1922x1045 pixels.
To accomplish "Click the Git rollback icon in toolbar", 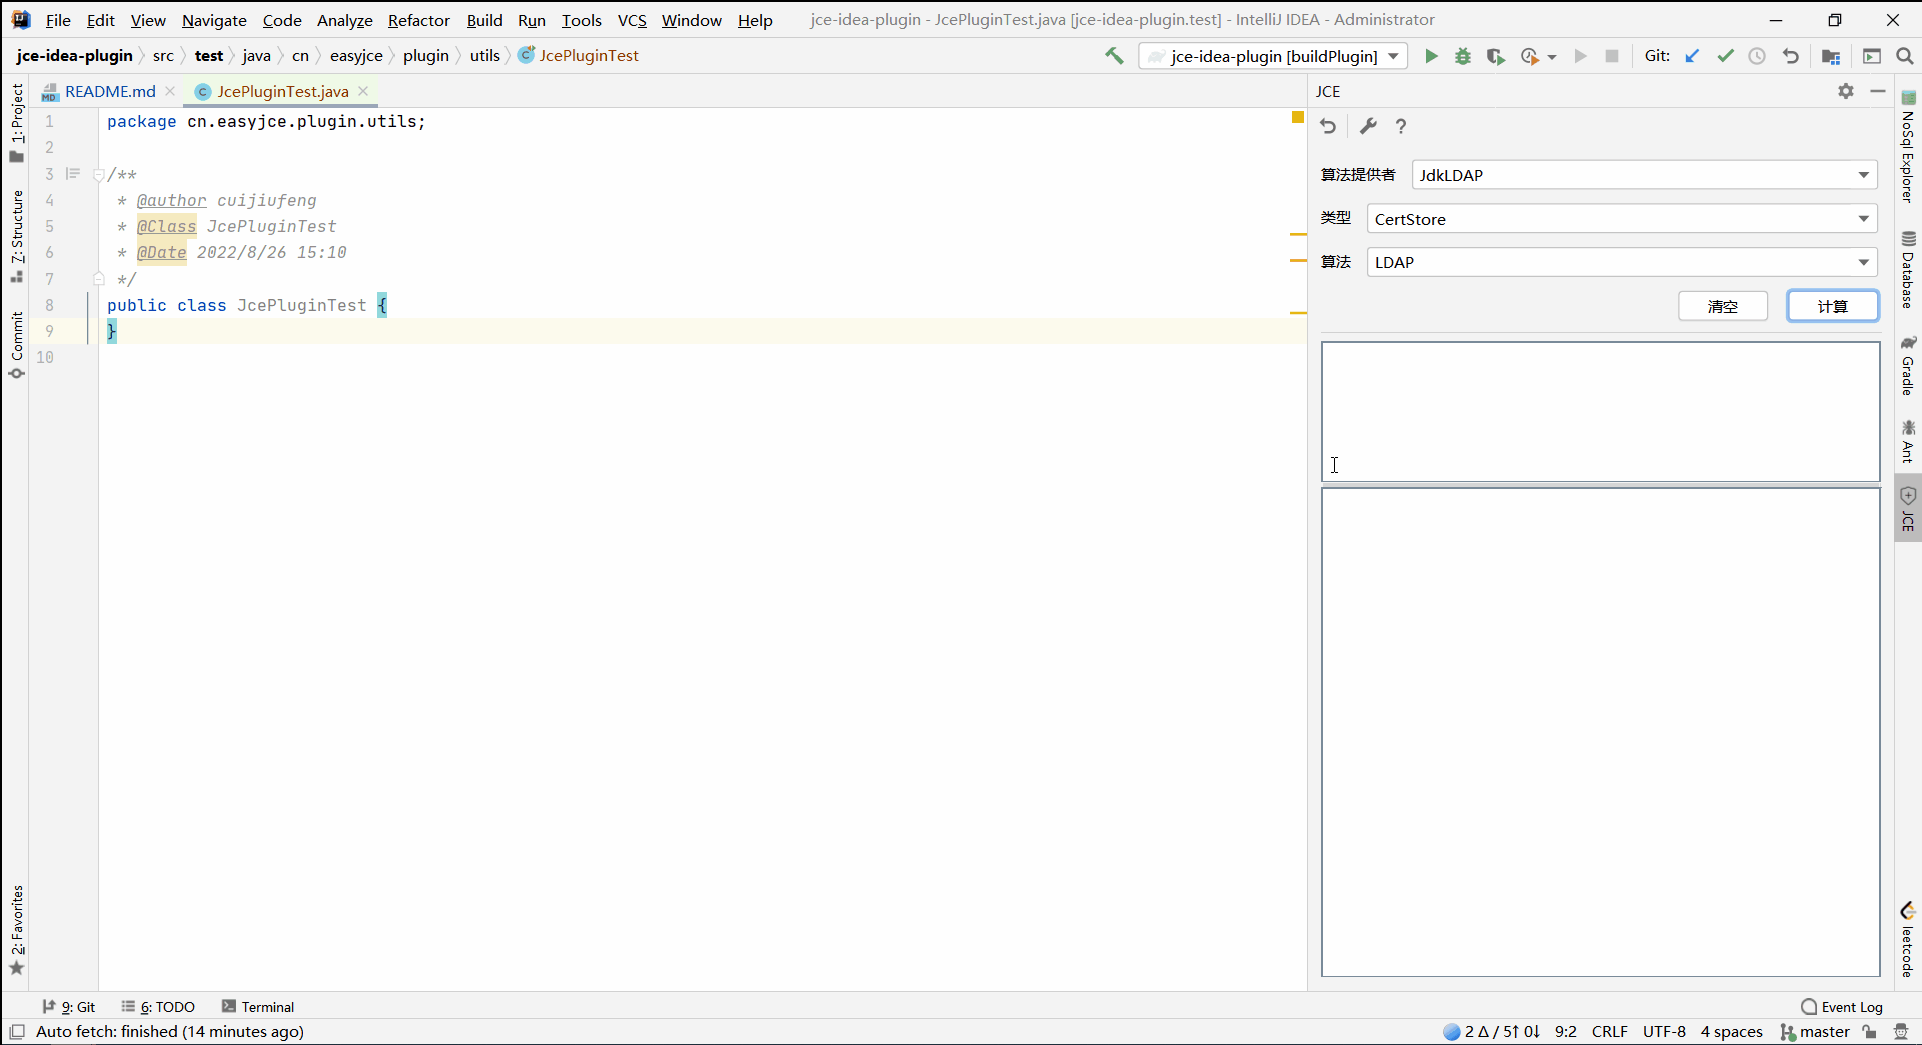I will click(x=1790, y=56).
